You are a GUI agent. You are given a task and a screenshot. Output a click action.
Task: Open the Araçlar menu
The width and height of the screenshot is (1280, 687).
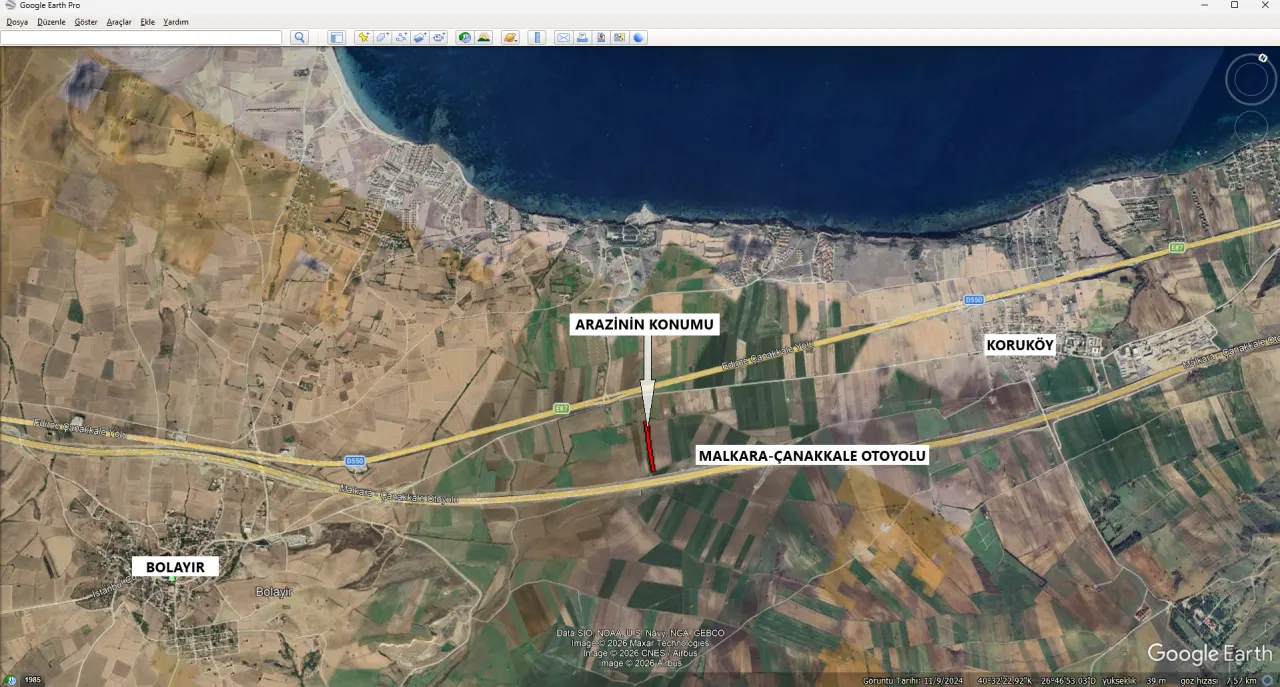click(x=119, y=21)
